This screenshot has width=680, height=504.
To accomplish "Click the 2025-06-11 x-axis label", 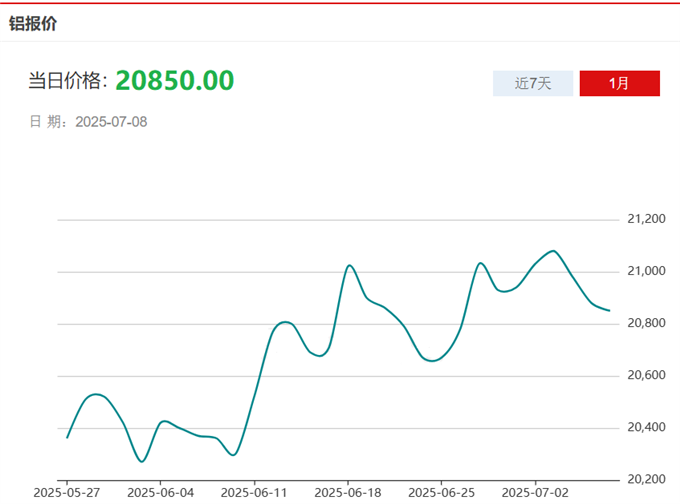I will (x=254, y=492).
